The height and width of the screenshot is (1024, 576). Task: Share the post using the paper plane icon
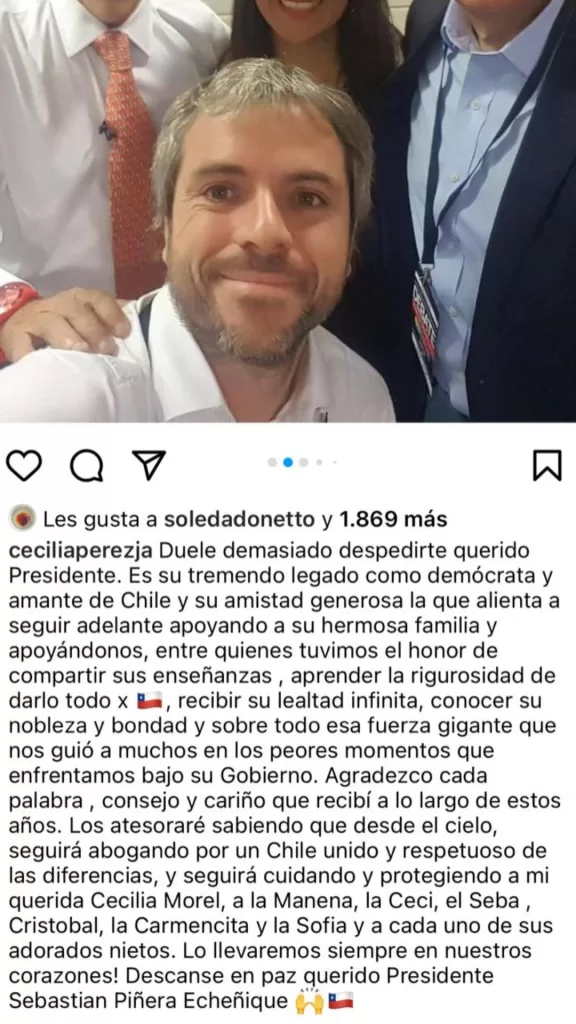(x=149, y=465)
